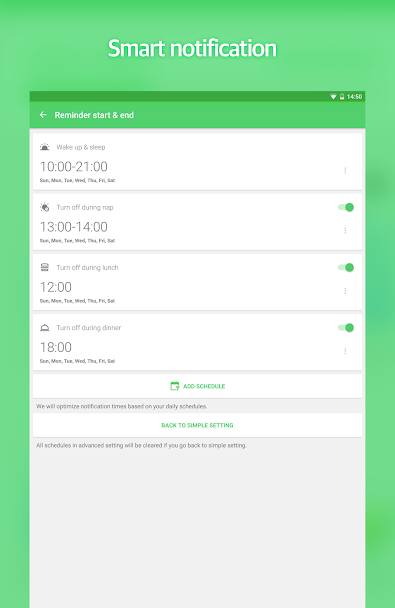The width and height of the screenshot is (395, 608).
Task: Disable Turn off during nap switch
Action: point(346,207)
